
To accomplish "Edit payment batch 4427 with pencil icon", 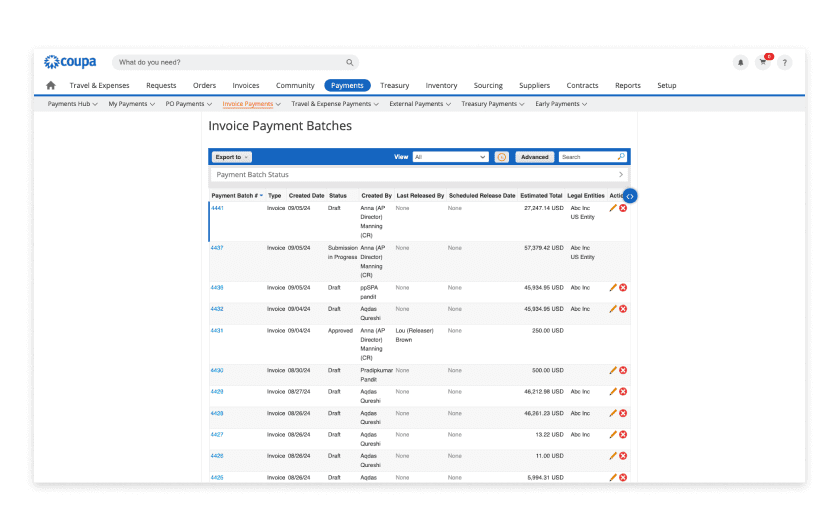I will pos(613,435).
